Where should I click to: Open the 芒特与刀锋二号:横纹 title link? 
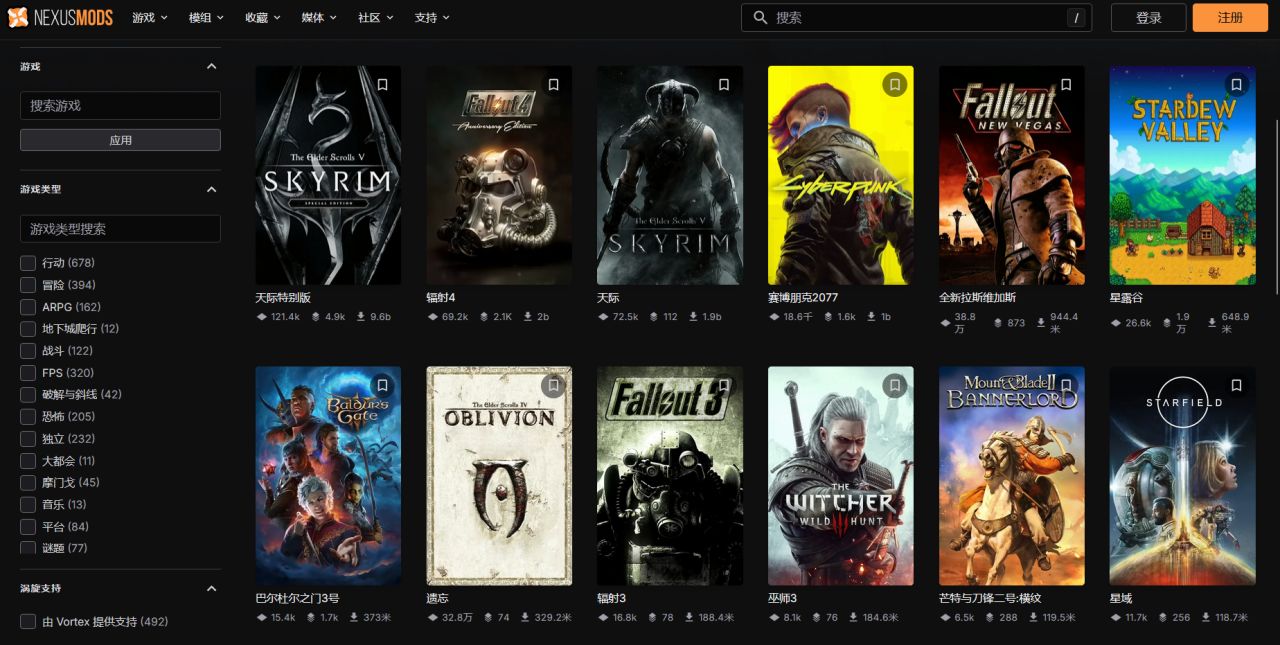pyautogui.click(x=990, y=598)
